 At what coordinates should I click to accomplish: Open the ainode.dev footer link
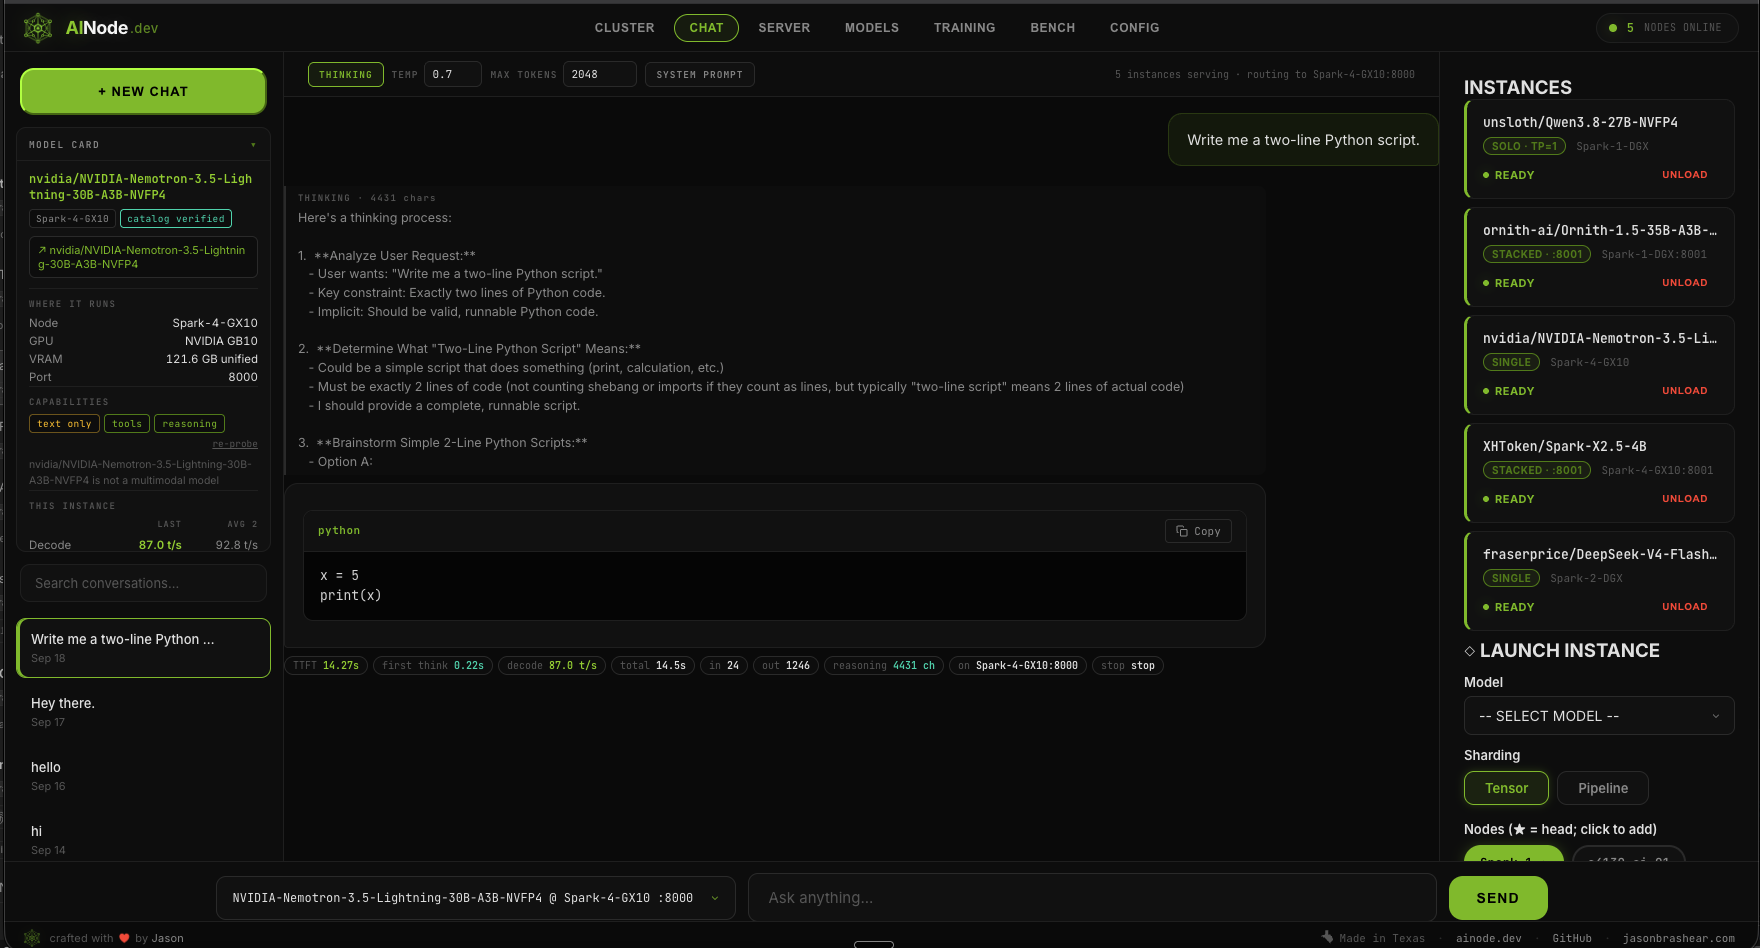(x=1488, y=938)
